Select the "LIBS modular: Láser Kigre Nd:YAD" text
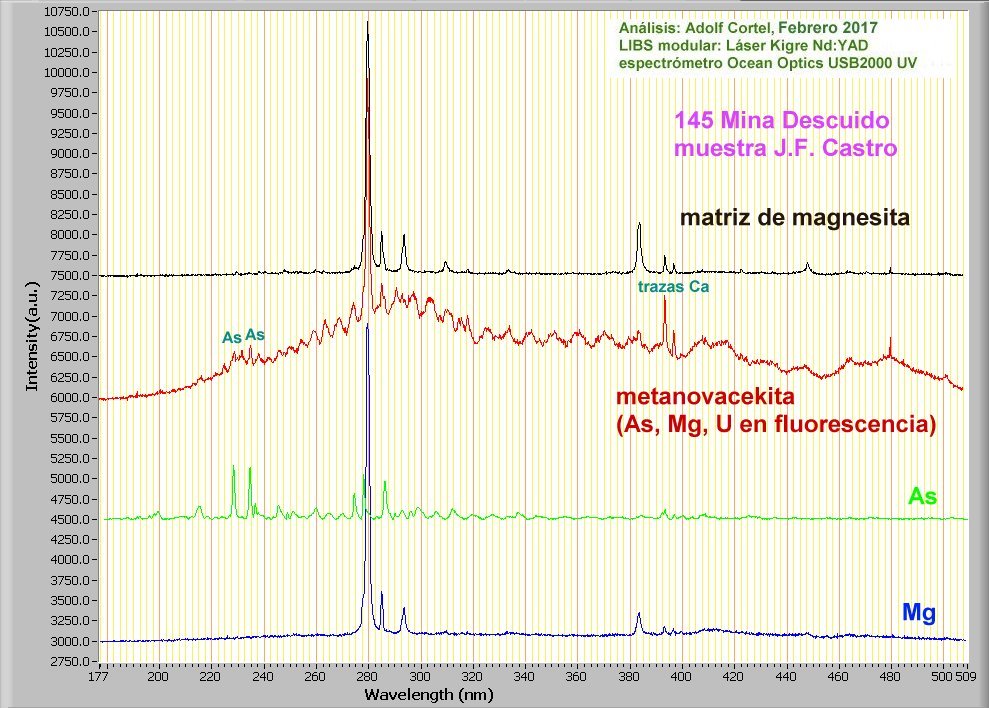This screenshot has height=708, width=989. pos(743,45)
